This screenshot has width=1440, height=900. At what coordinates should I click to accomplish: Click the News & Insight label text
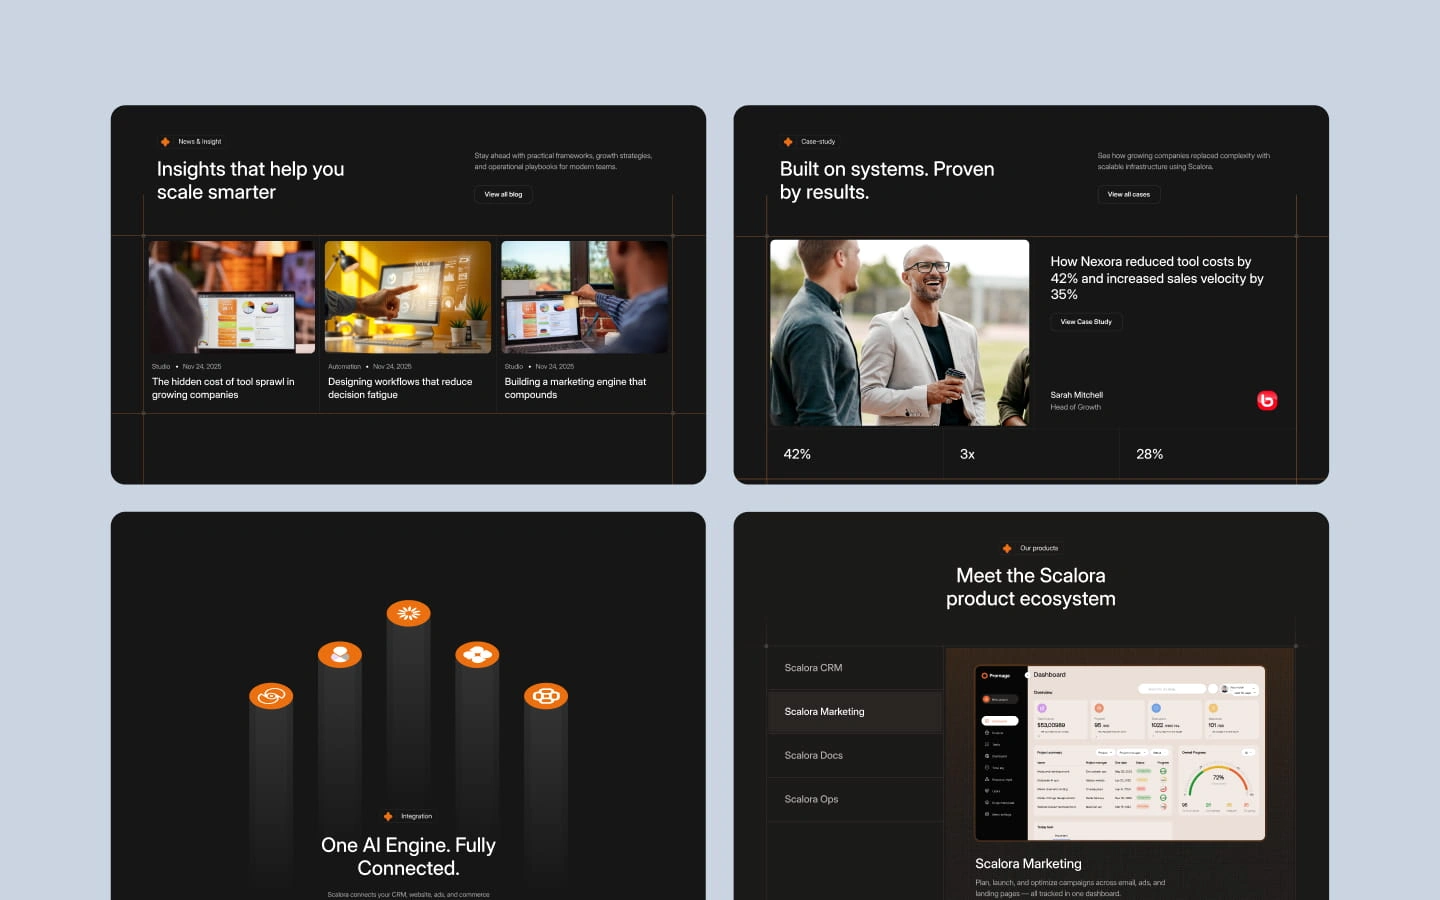point(200,142)
